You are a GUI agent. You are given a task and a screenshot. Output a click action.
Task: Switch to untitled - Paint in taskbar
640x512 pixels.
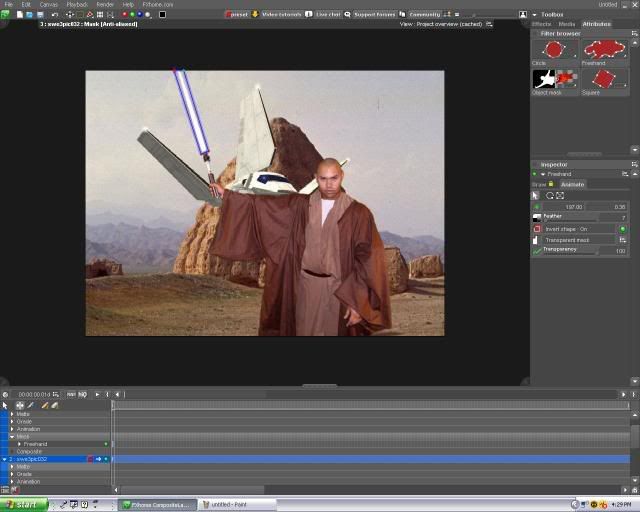[237, 505]
